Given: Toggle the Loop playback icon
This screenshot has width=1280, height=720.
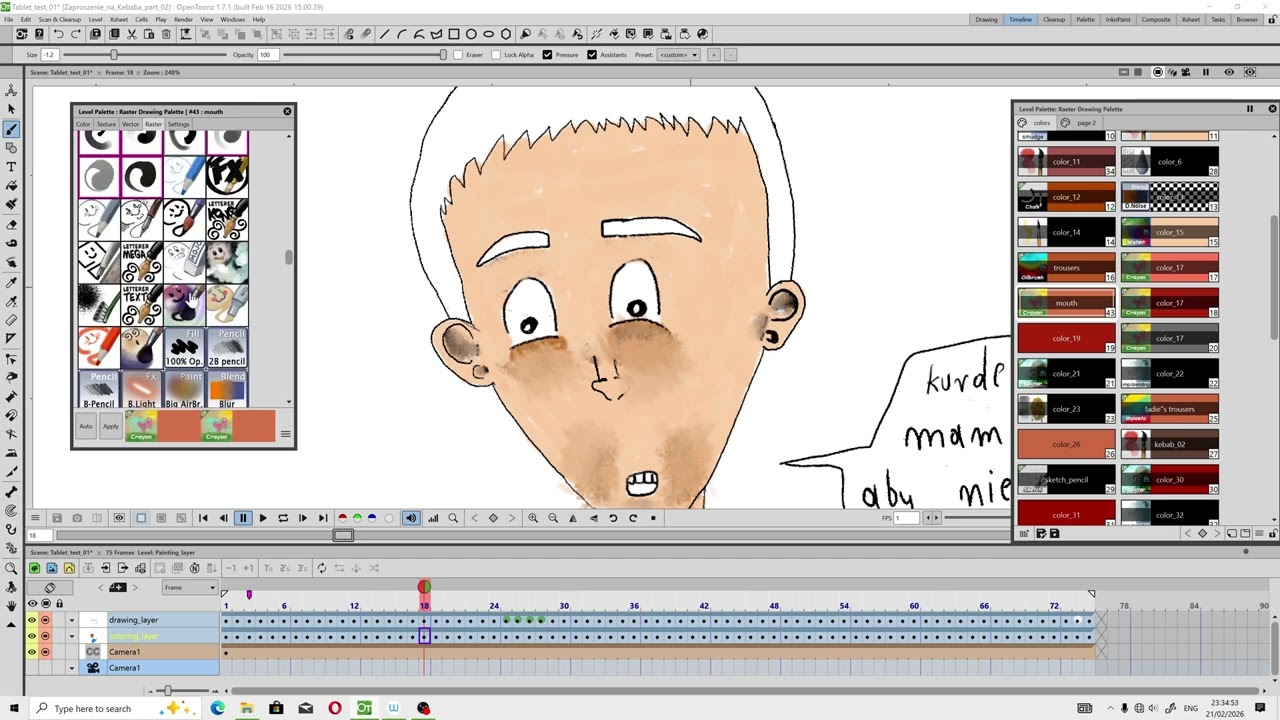Looking at the screenshot, I should coord(283,518).
